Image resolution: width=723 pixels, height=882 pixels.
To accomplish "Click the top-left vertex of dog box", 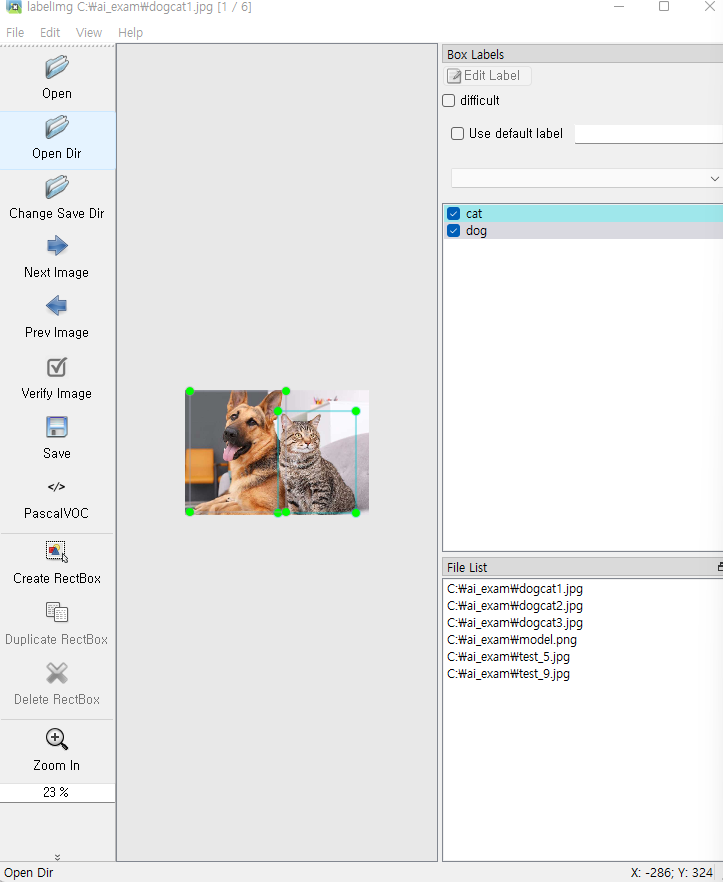I will tap(190, 391).
